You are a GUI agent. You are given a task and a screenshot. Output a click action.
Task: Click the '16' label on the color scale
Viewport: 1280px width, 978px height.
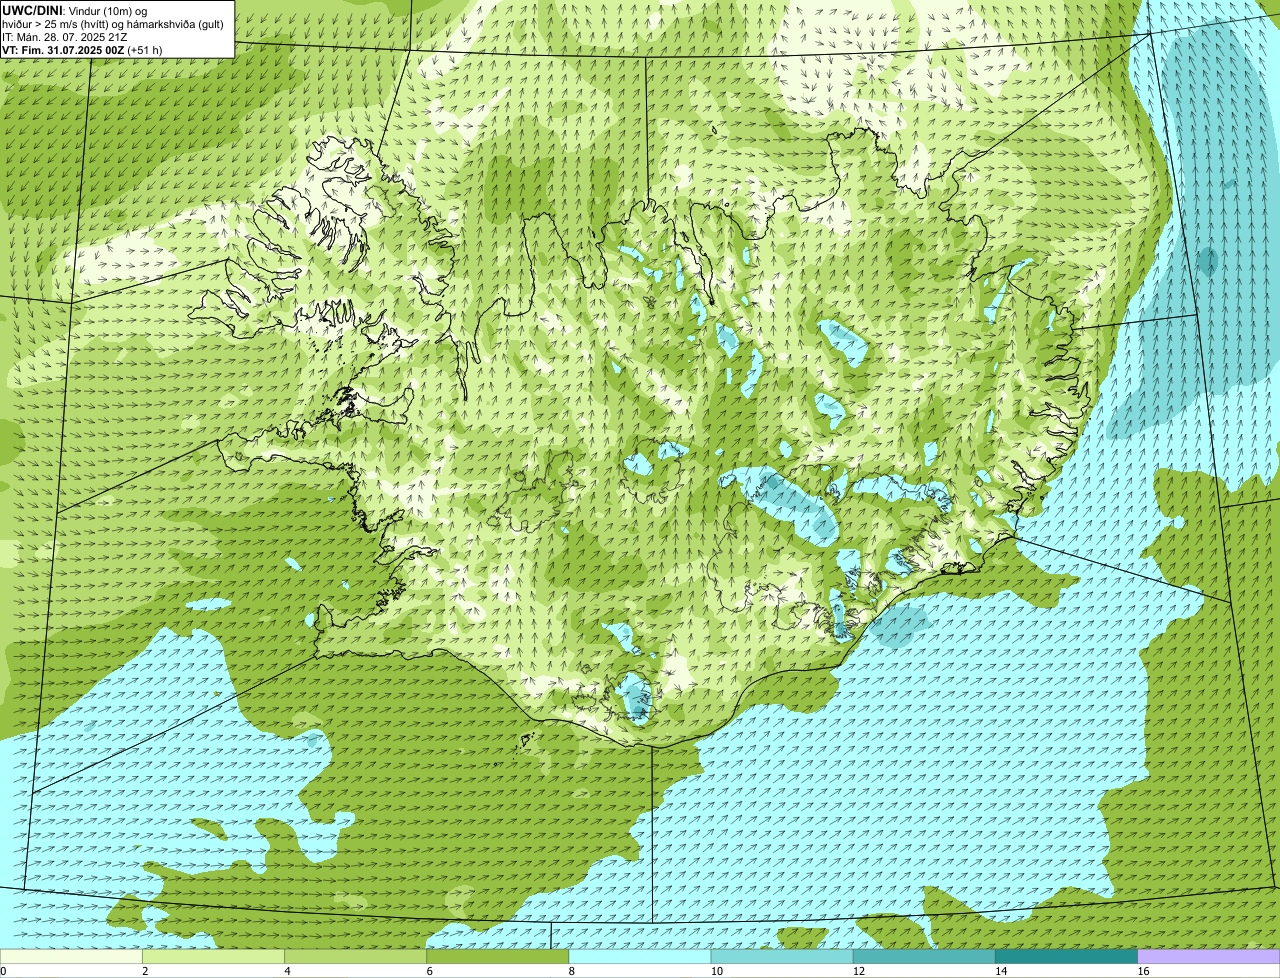(x=1143, y=971)
